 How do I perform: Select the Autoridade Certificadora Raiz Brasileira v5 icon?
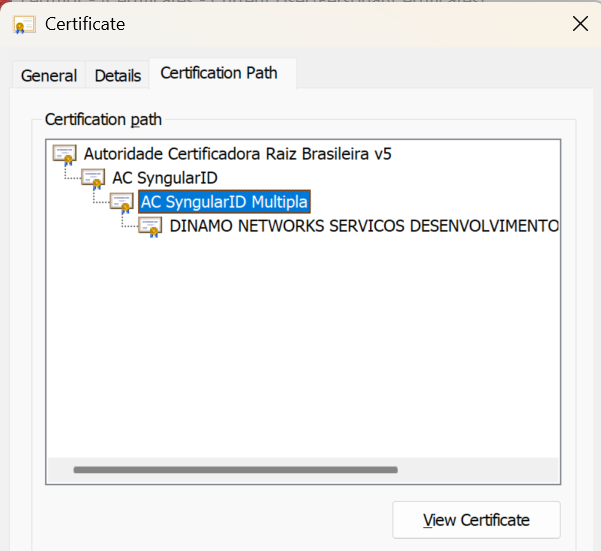click(x=65, y=154)
